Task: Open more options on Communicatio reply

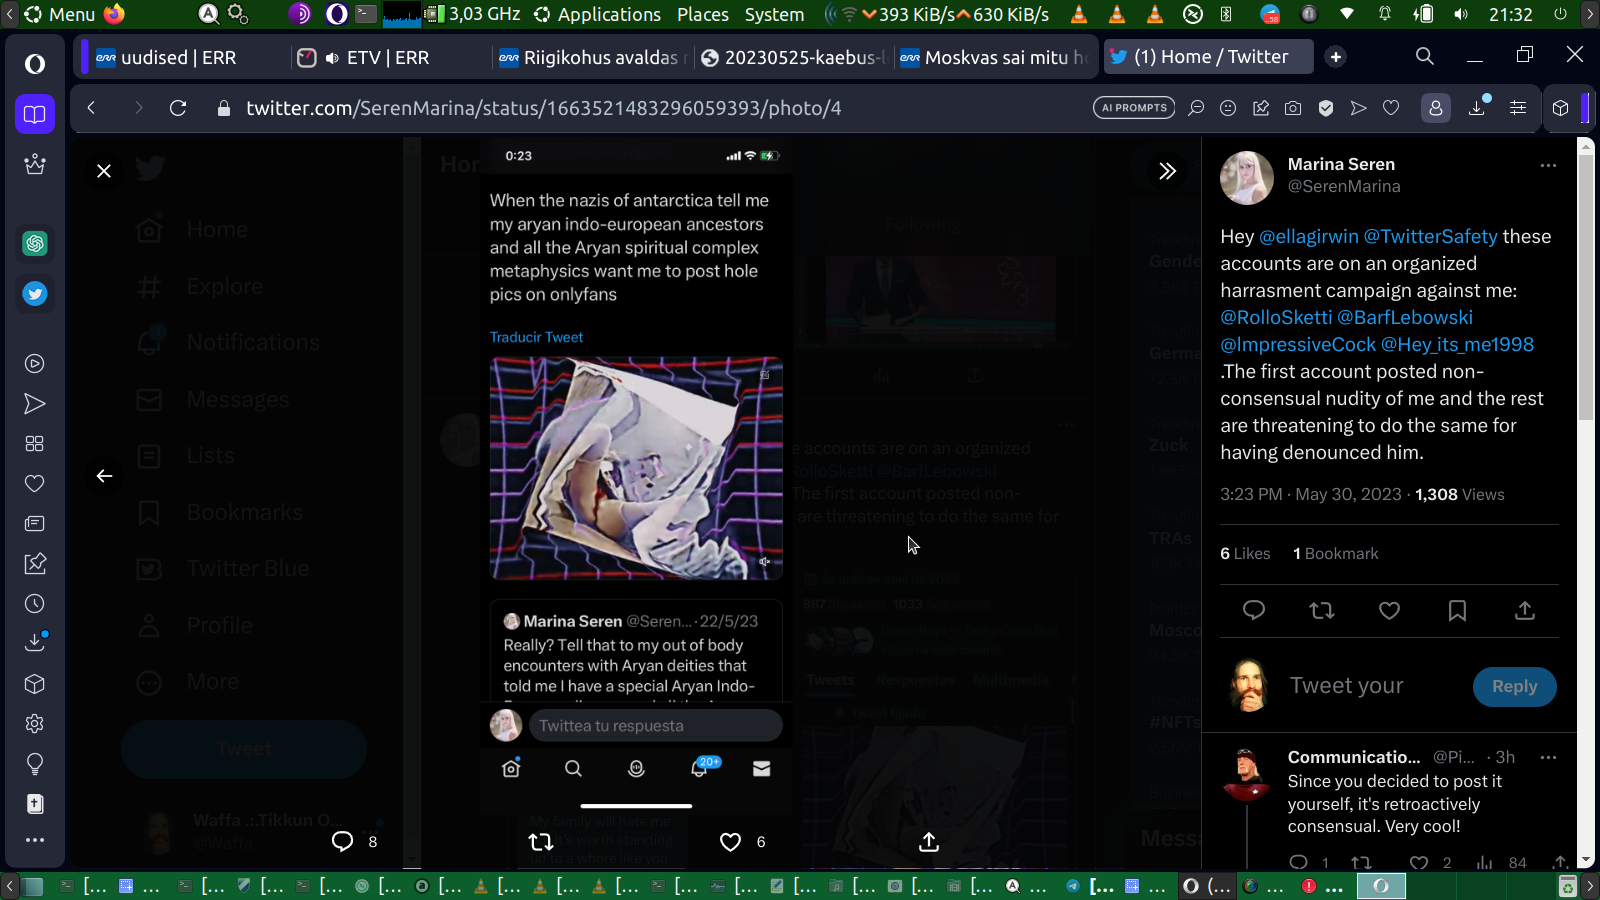Action: coord(1548,758)
